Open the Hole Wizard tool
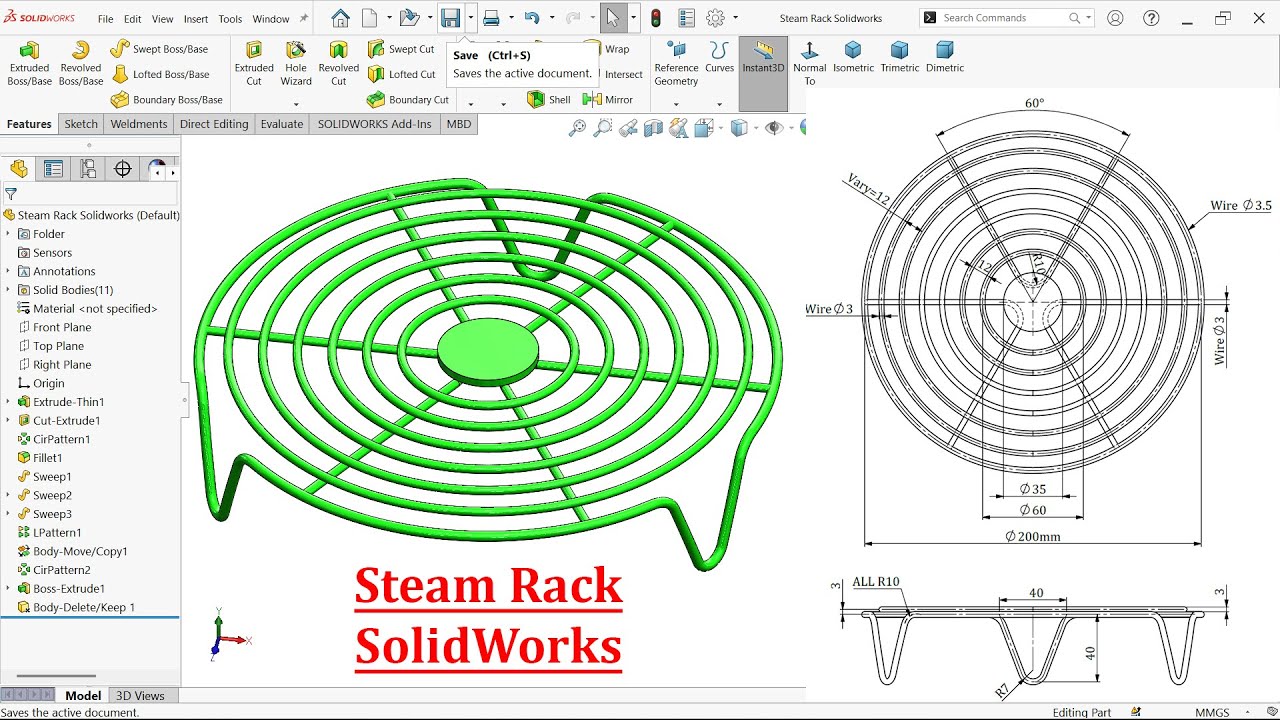1280x720 pixels. (296, 64)
